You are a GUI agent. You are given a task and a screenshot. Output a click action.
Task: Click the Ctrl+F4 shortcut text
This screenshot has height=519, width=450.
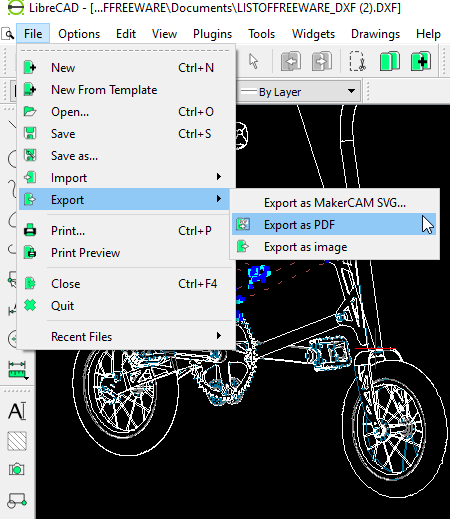[197, 284]
